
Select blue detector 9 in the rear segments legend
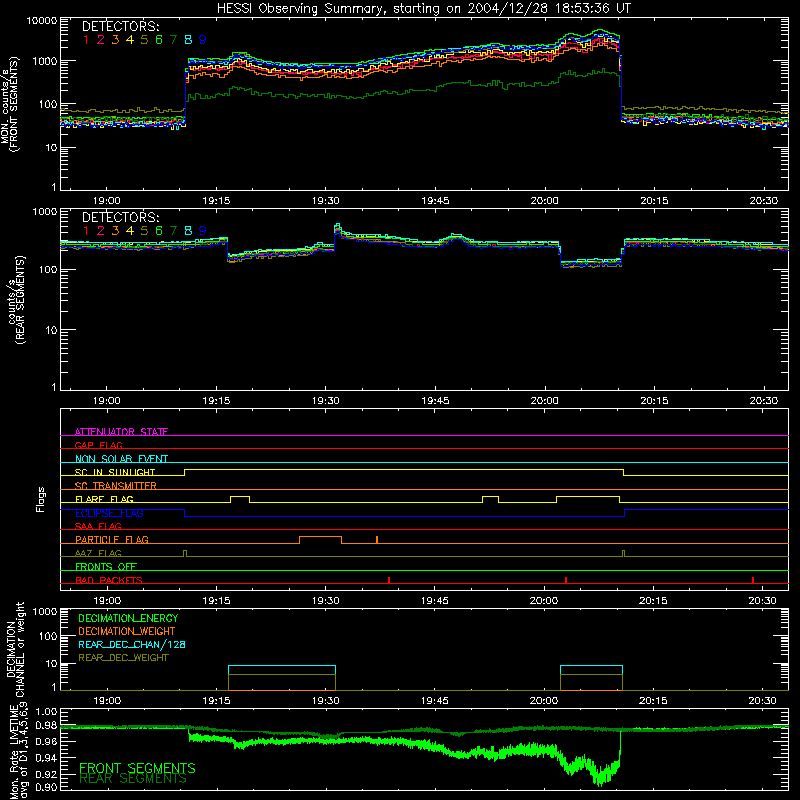pyautogui.click(x=203, y=231)
